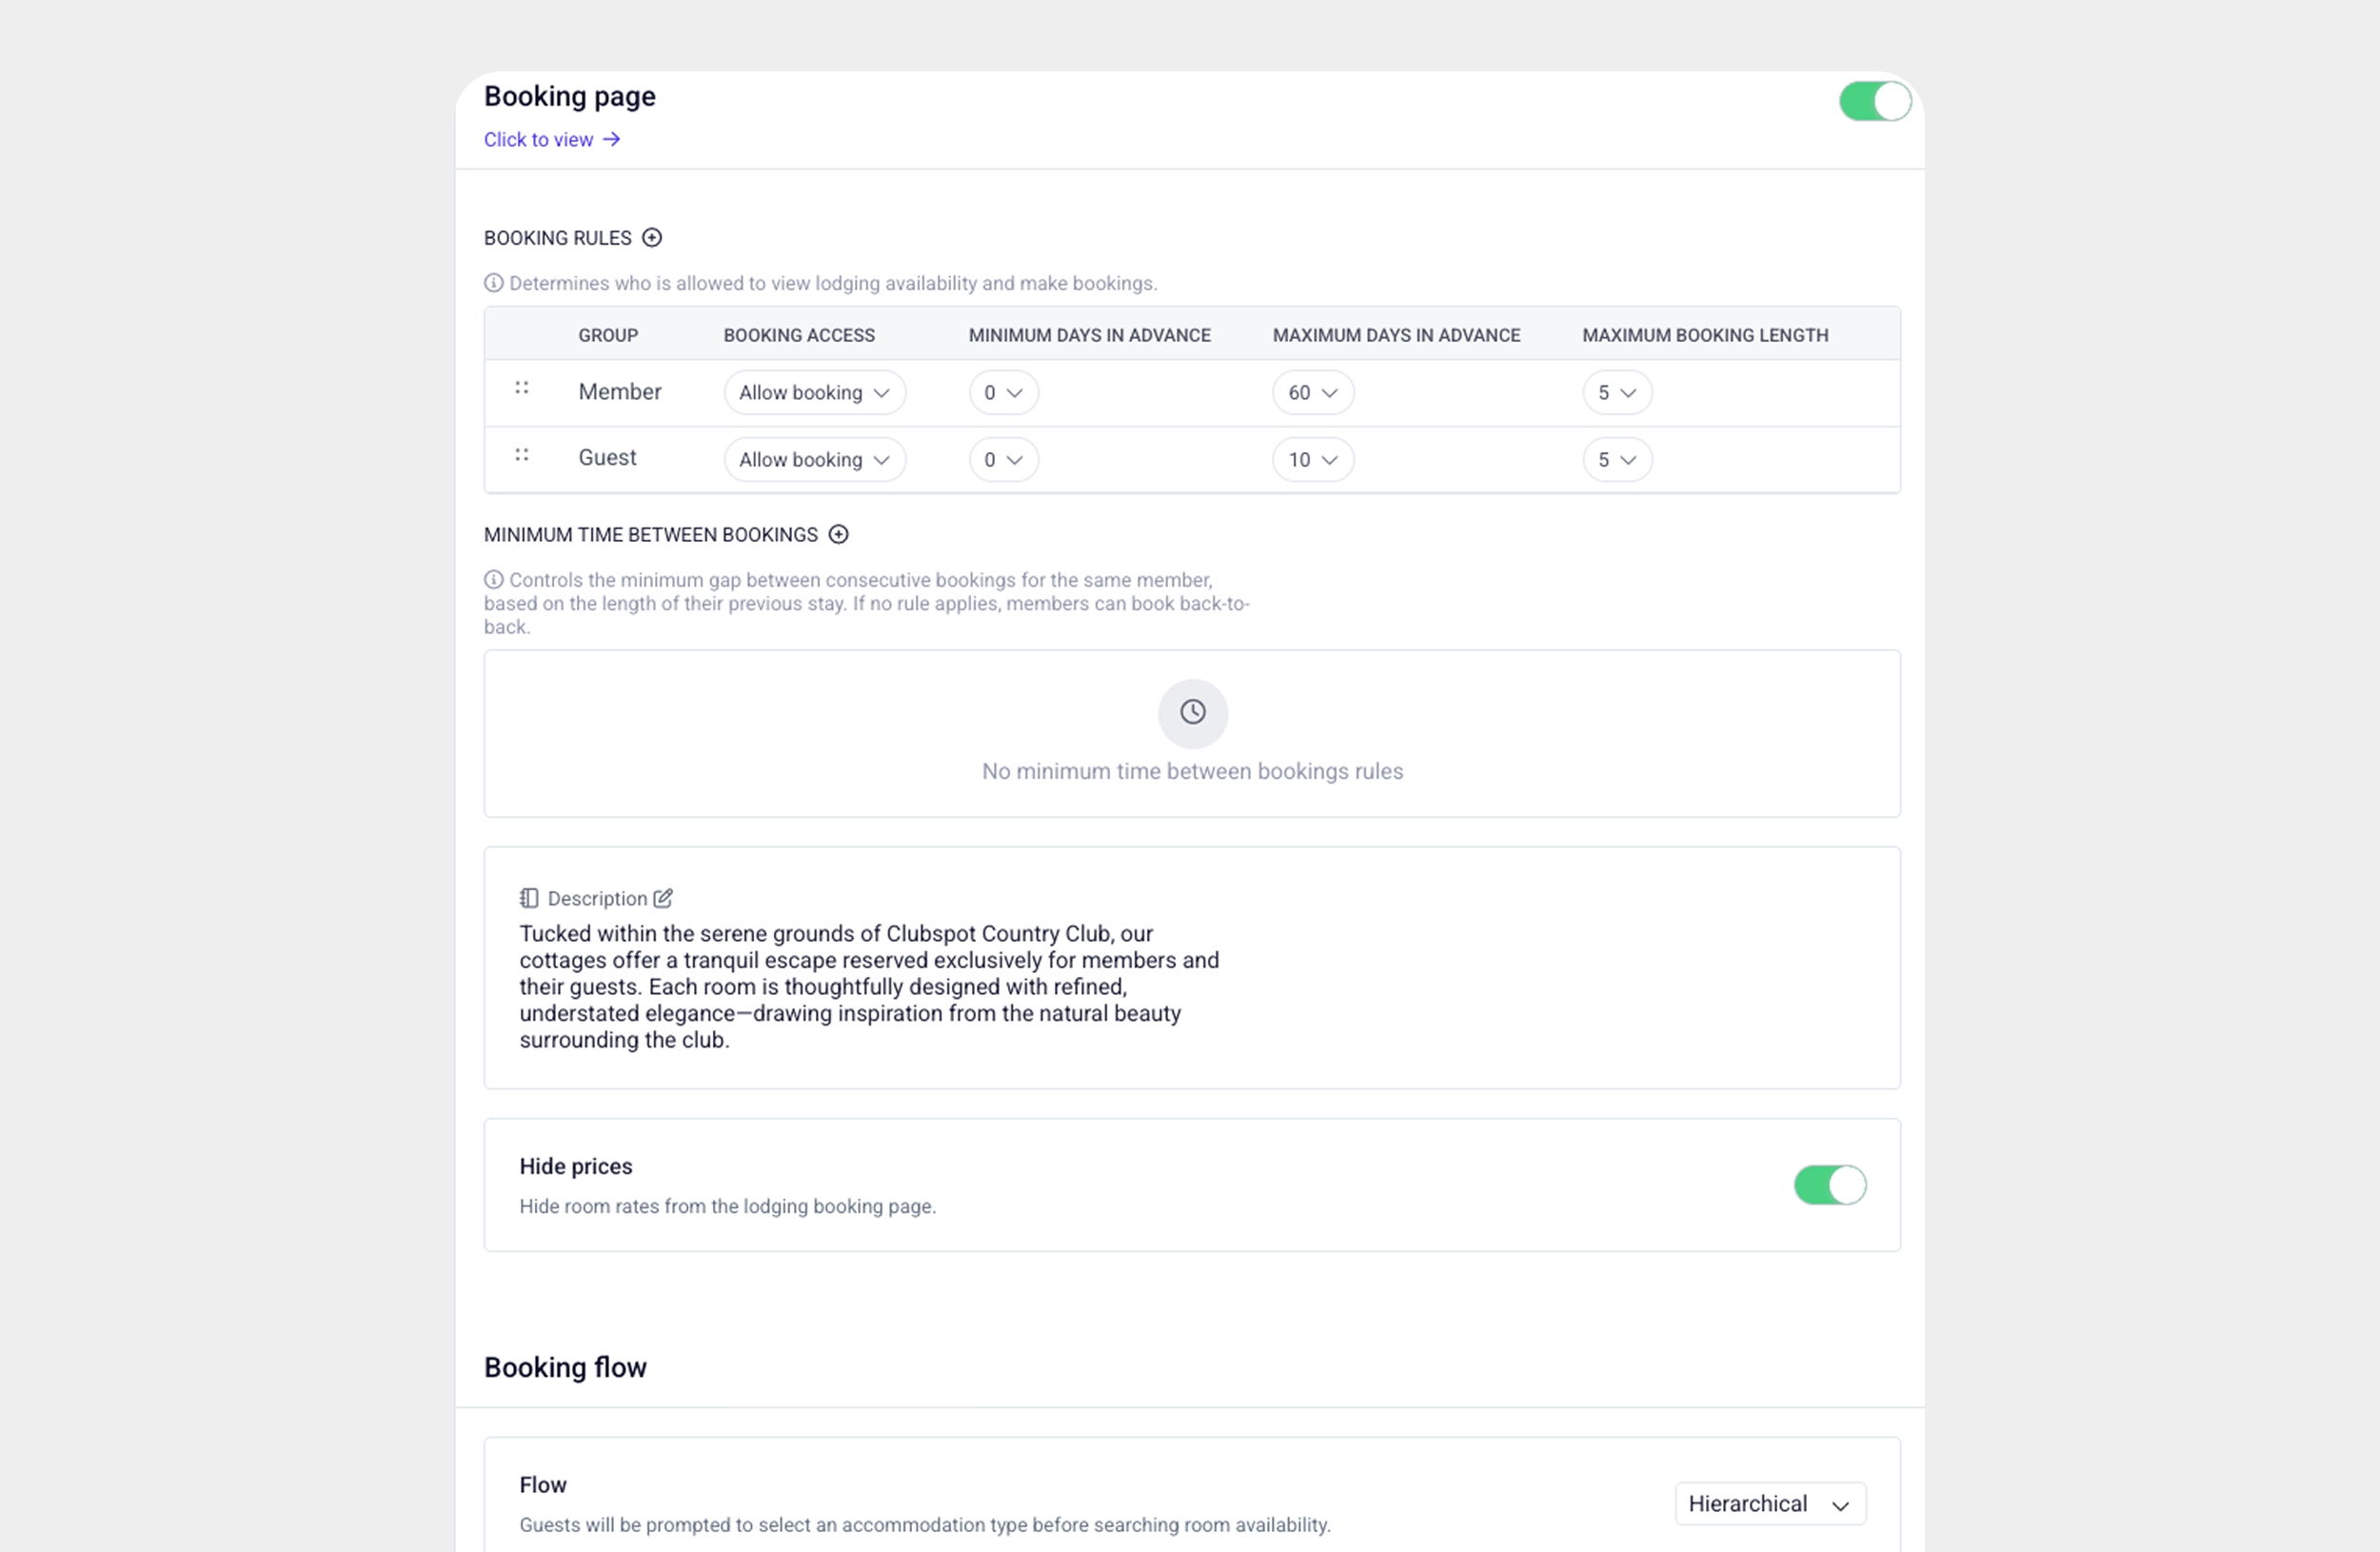Open Member maximum booking length dropdown showing 5
This screenshot has height=1552, width=2380.
(1616, 392)
